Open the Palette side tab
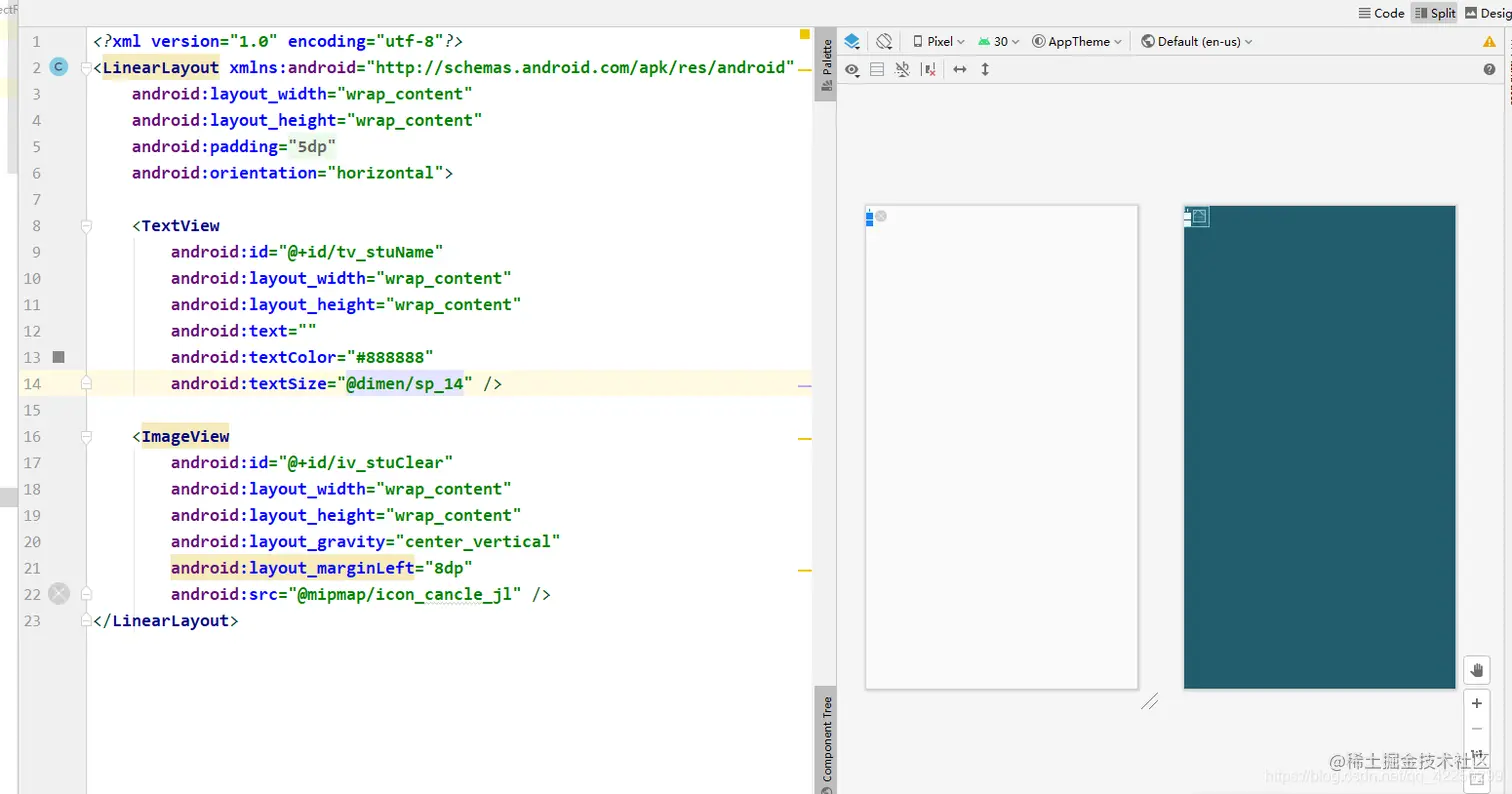The width and height of the screenshot is (1512, 794). (826, 65)
